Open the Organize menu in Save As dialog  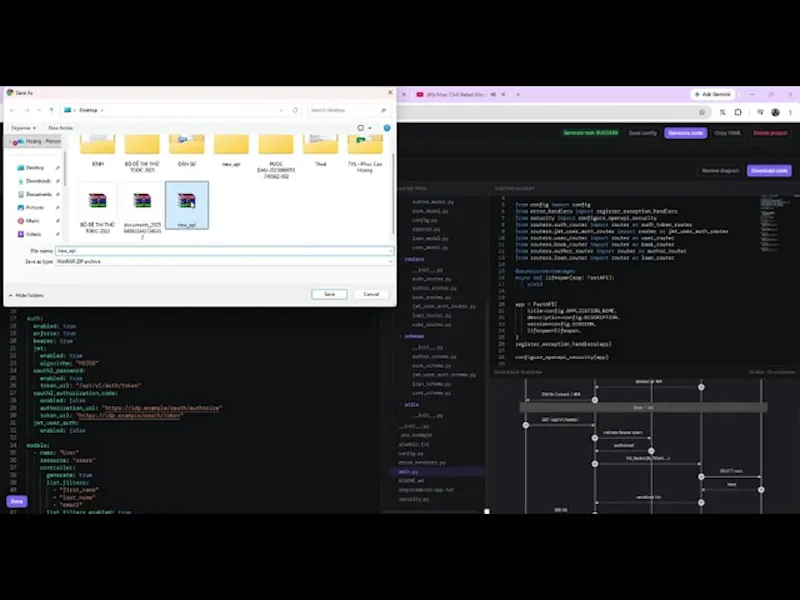pos(23,128)
